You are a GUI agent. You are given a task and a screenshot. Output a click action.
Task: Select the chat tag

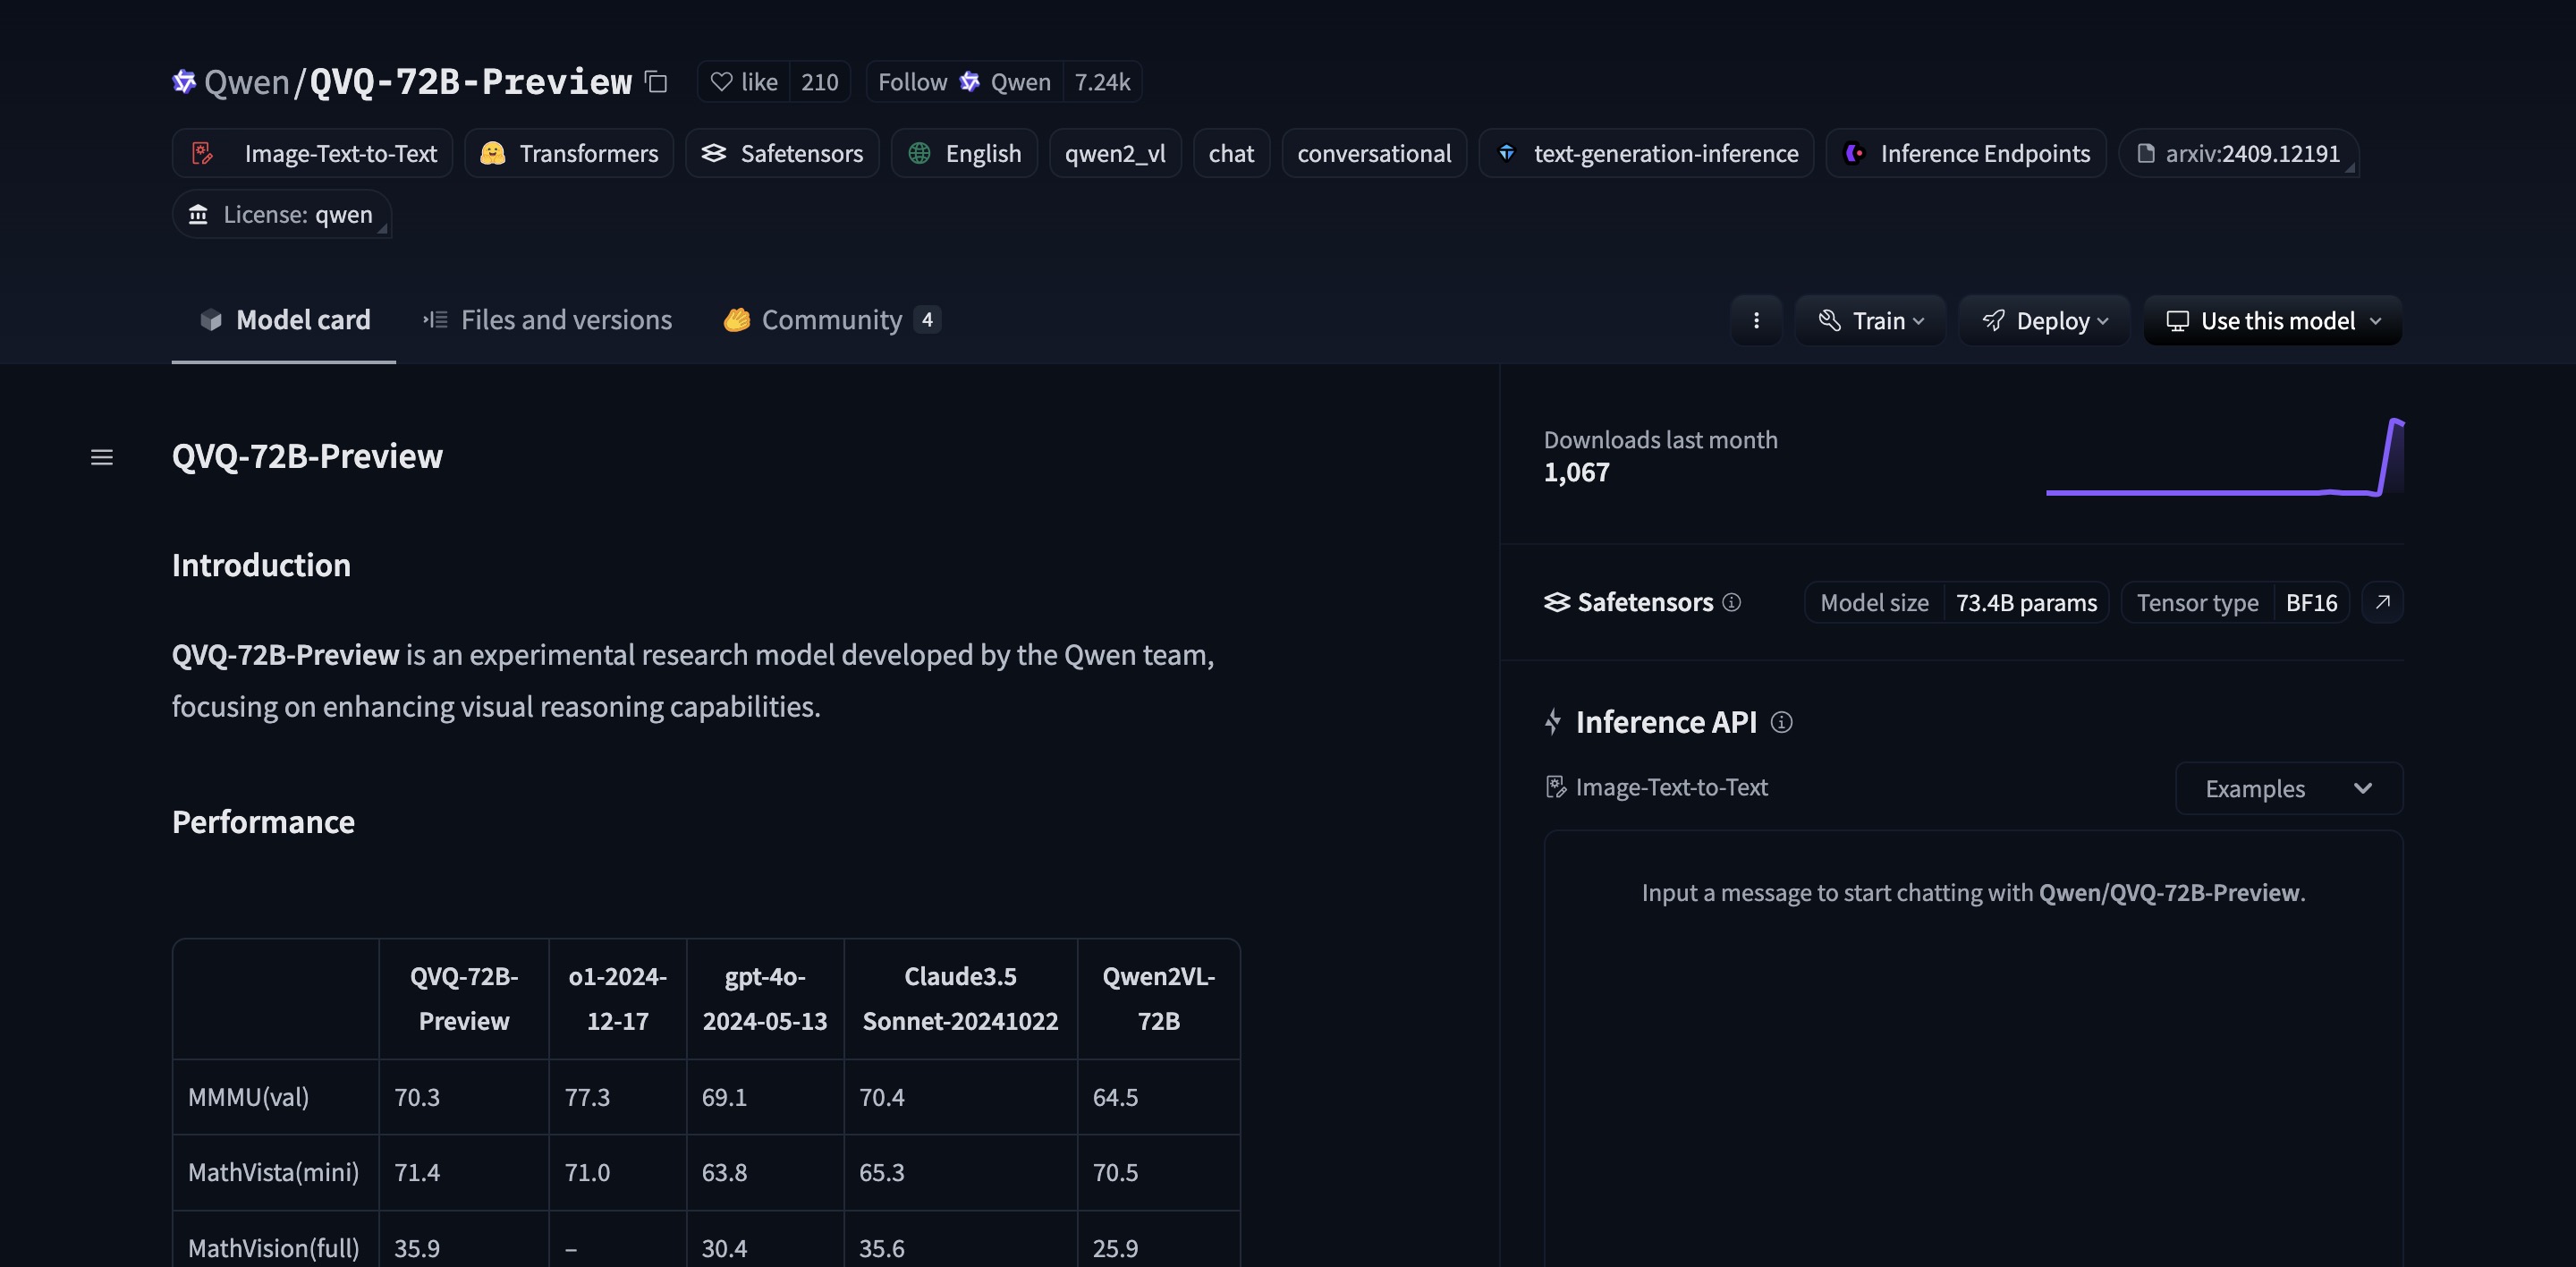[x=1231, y=153]
